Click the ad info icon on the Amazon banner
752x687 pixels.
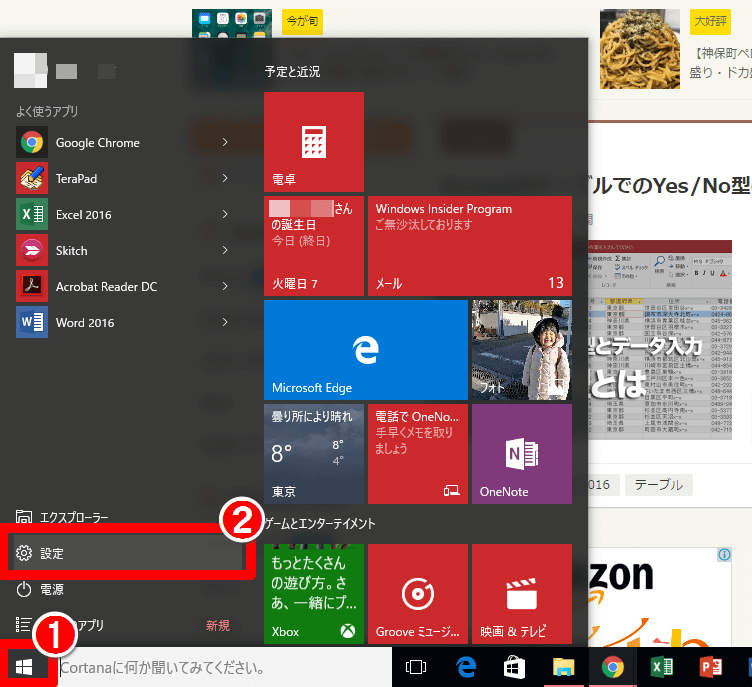[724, 555]
